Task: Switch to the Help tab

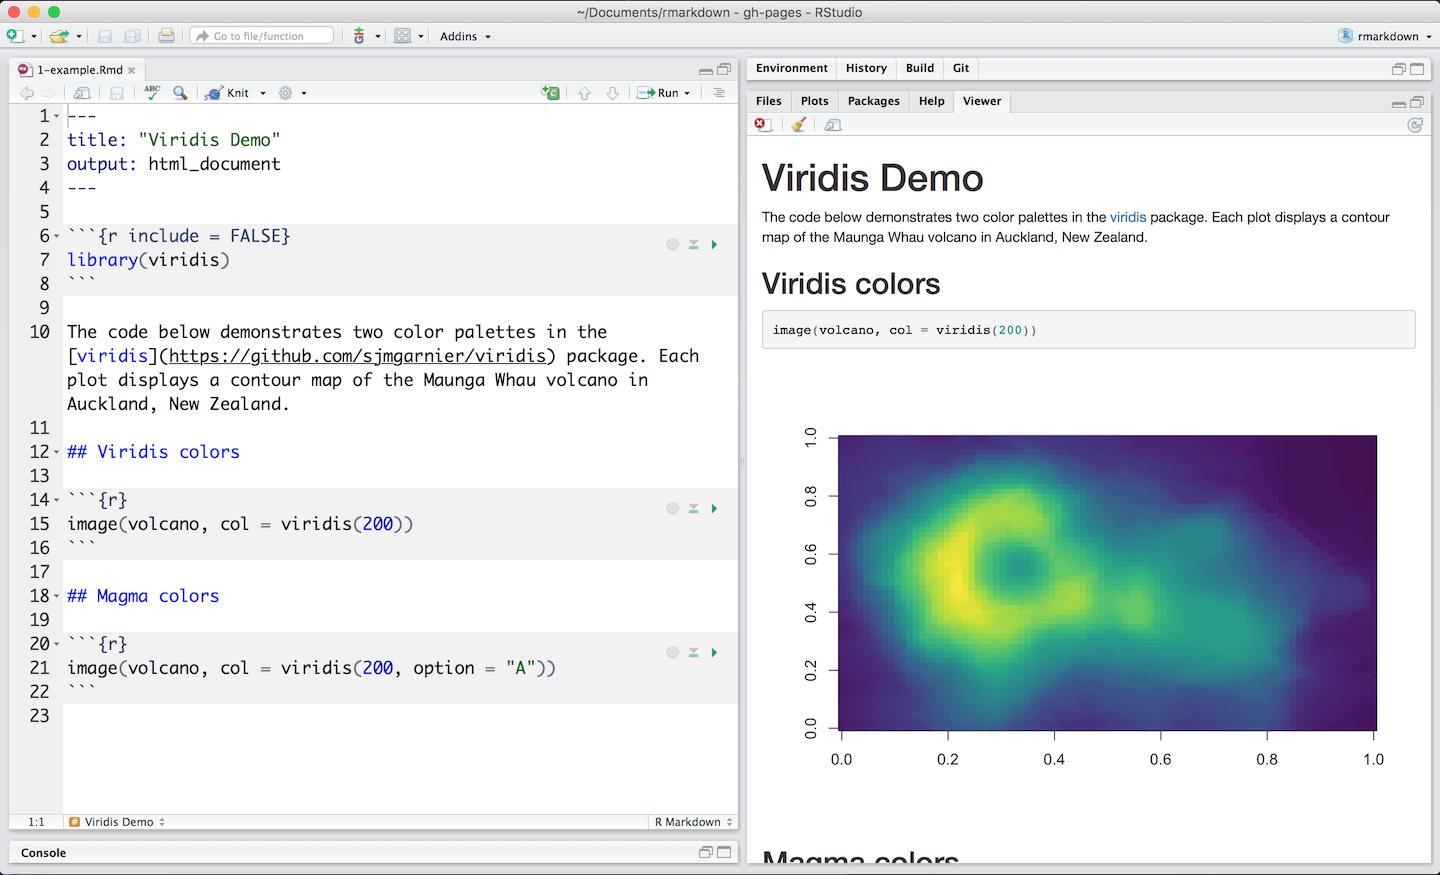Action: (932, 101)
